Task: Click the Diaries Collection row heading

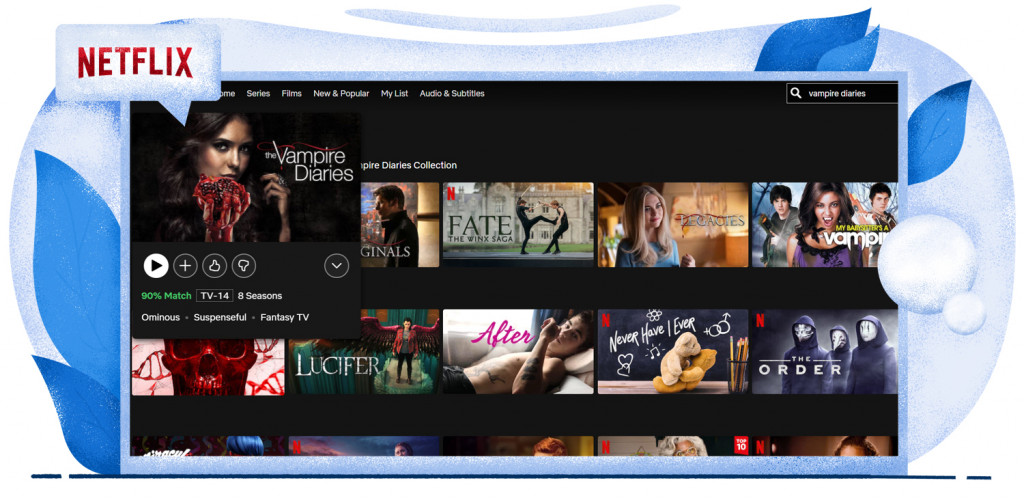Action: click(x=409, y=165)
